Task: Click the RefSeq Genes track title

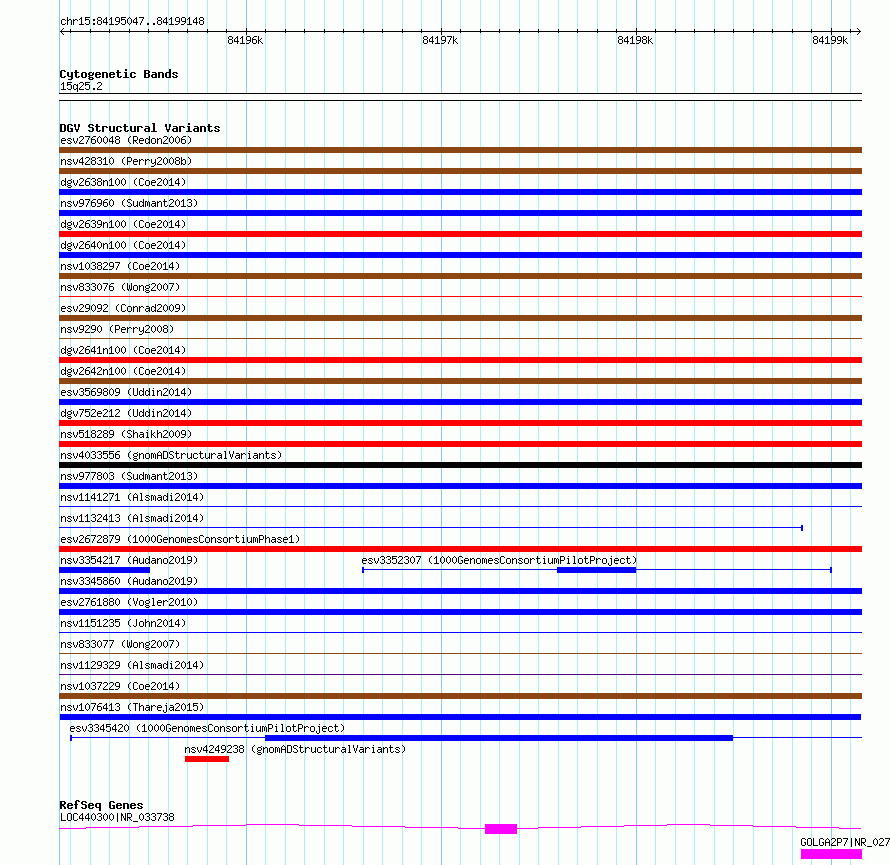Action: coord(101,805)
